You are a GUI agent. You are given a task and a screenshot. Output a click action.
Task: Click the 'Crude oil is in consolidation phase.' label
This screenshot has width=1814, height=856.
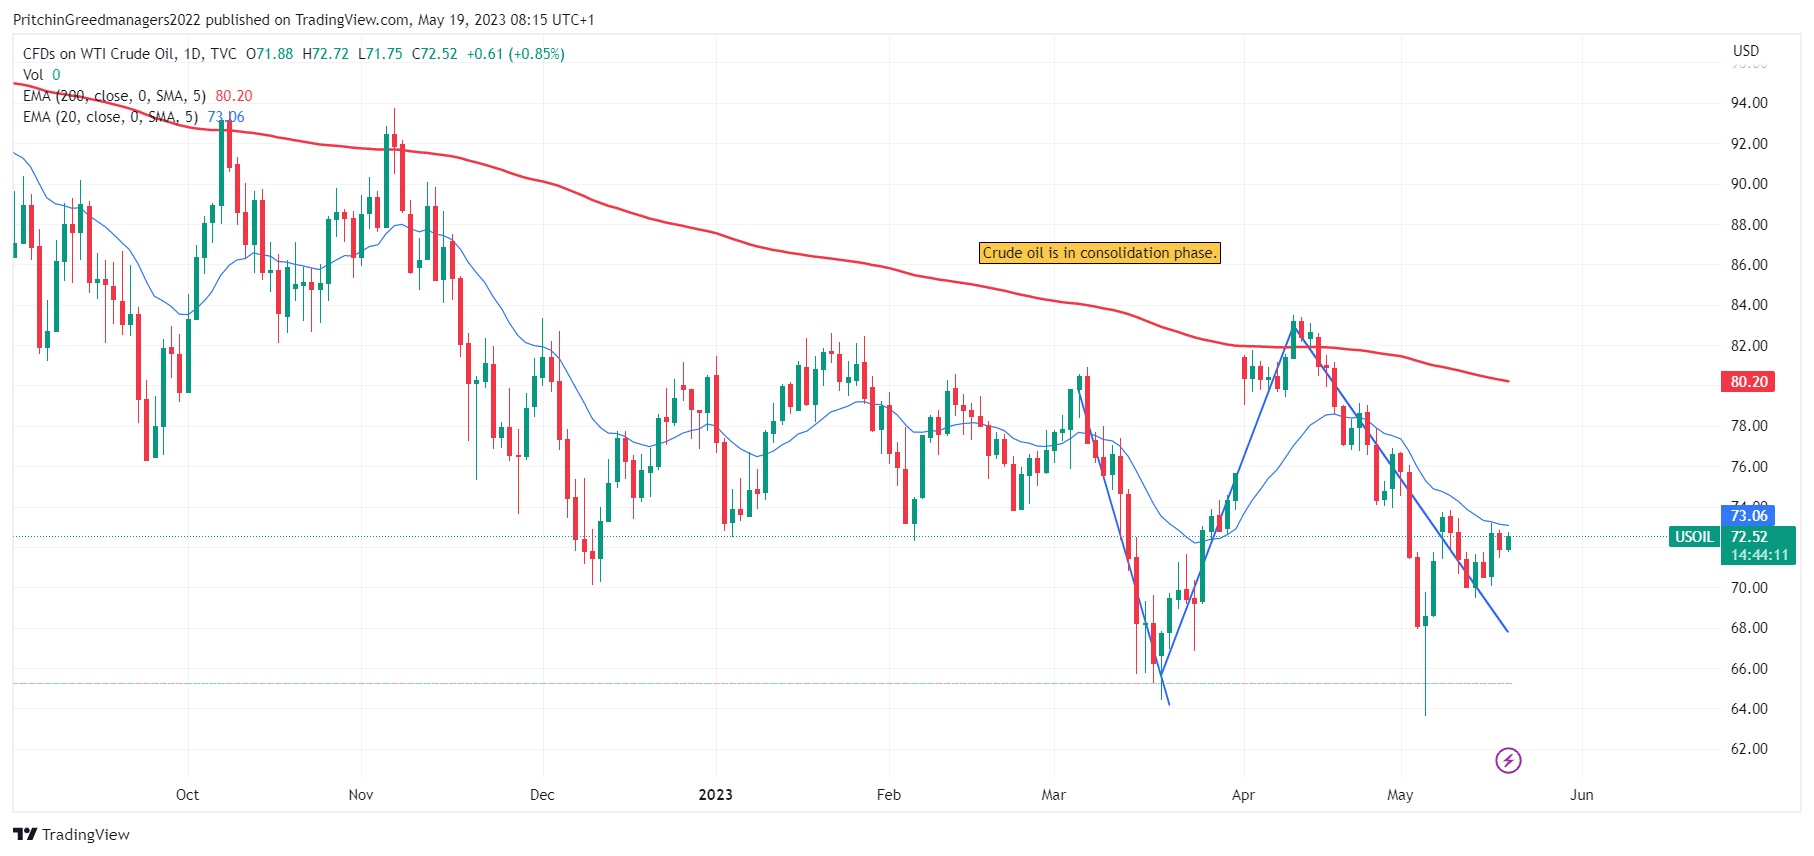1099,253
